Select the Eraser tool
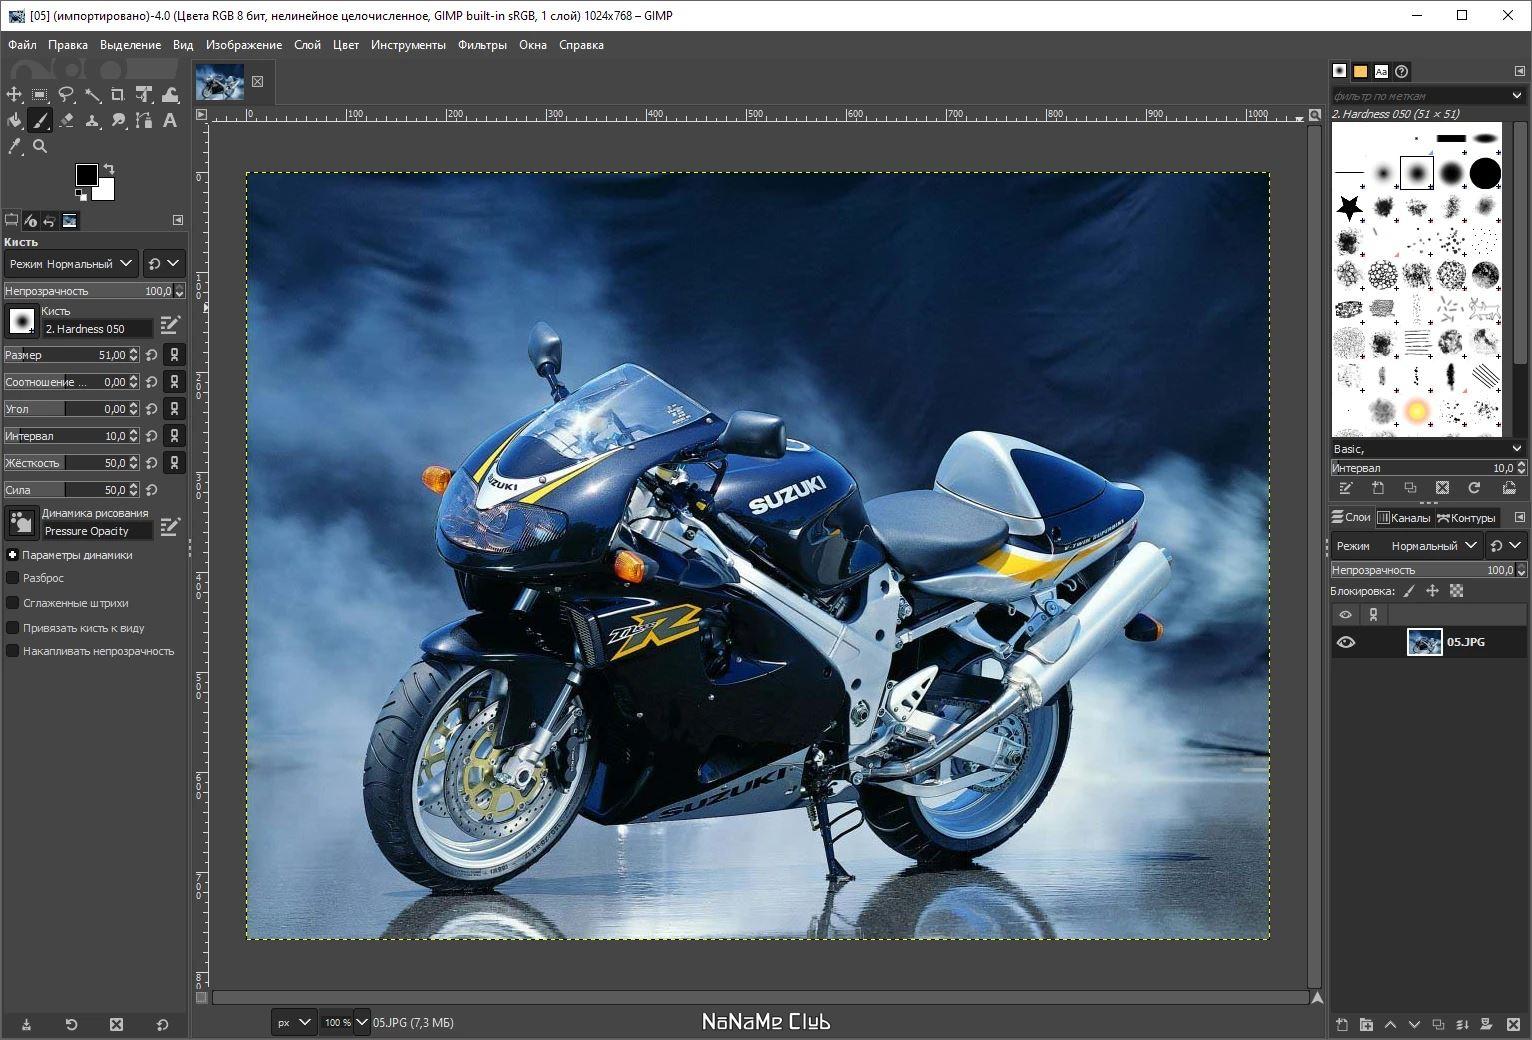Screen dimensions: 1532x1040 click(66, 120)
